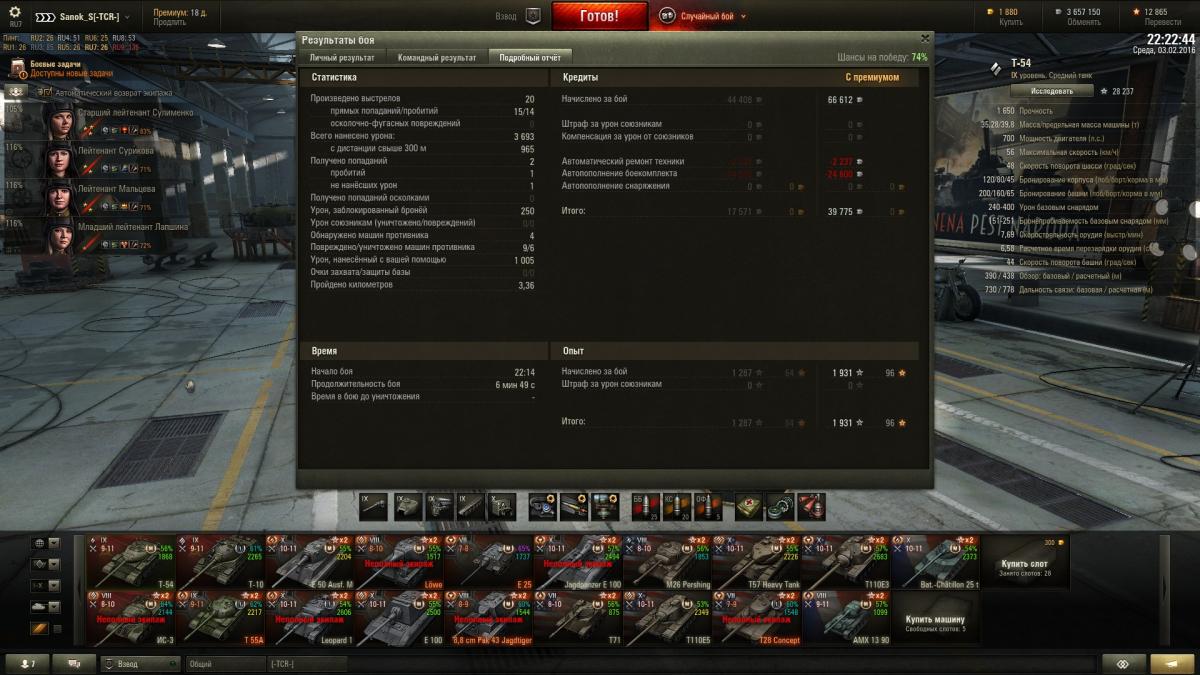Click the КС HEAT shell slot
The width and height of the screenshot is (1200, 675).
coord(677,506)
